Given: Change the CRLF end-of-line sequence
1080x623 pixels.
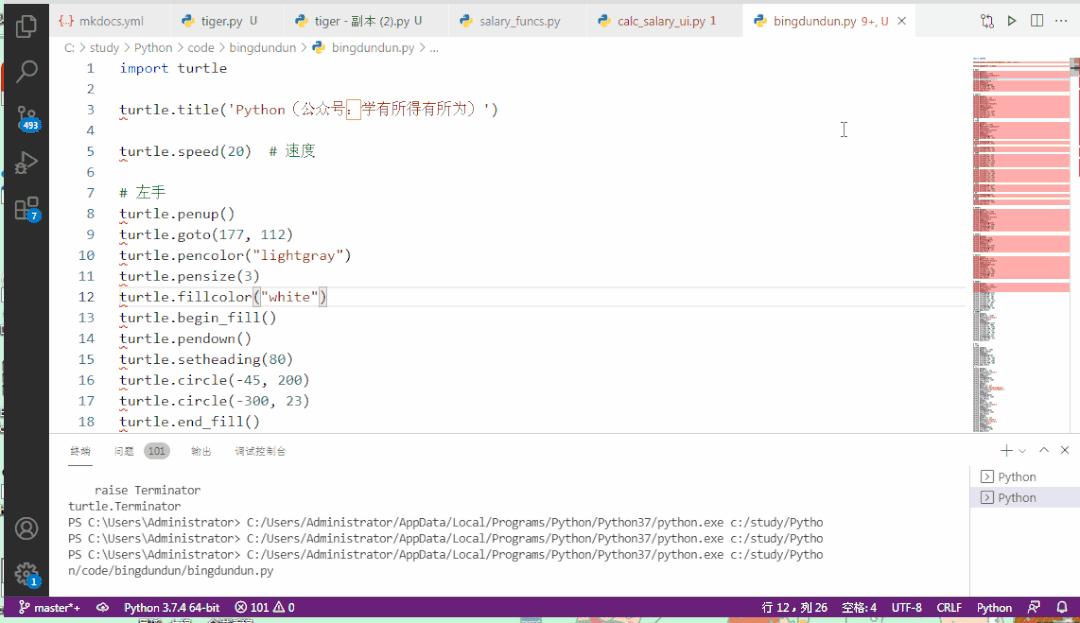Looking at the screenshot, I should (948, 607).
